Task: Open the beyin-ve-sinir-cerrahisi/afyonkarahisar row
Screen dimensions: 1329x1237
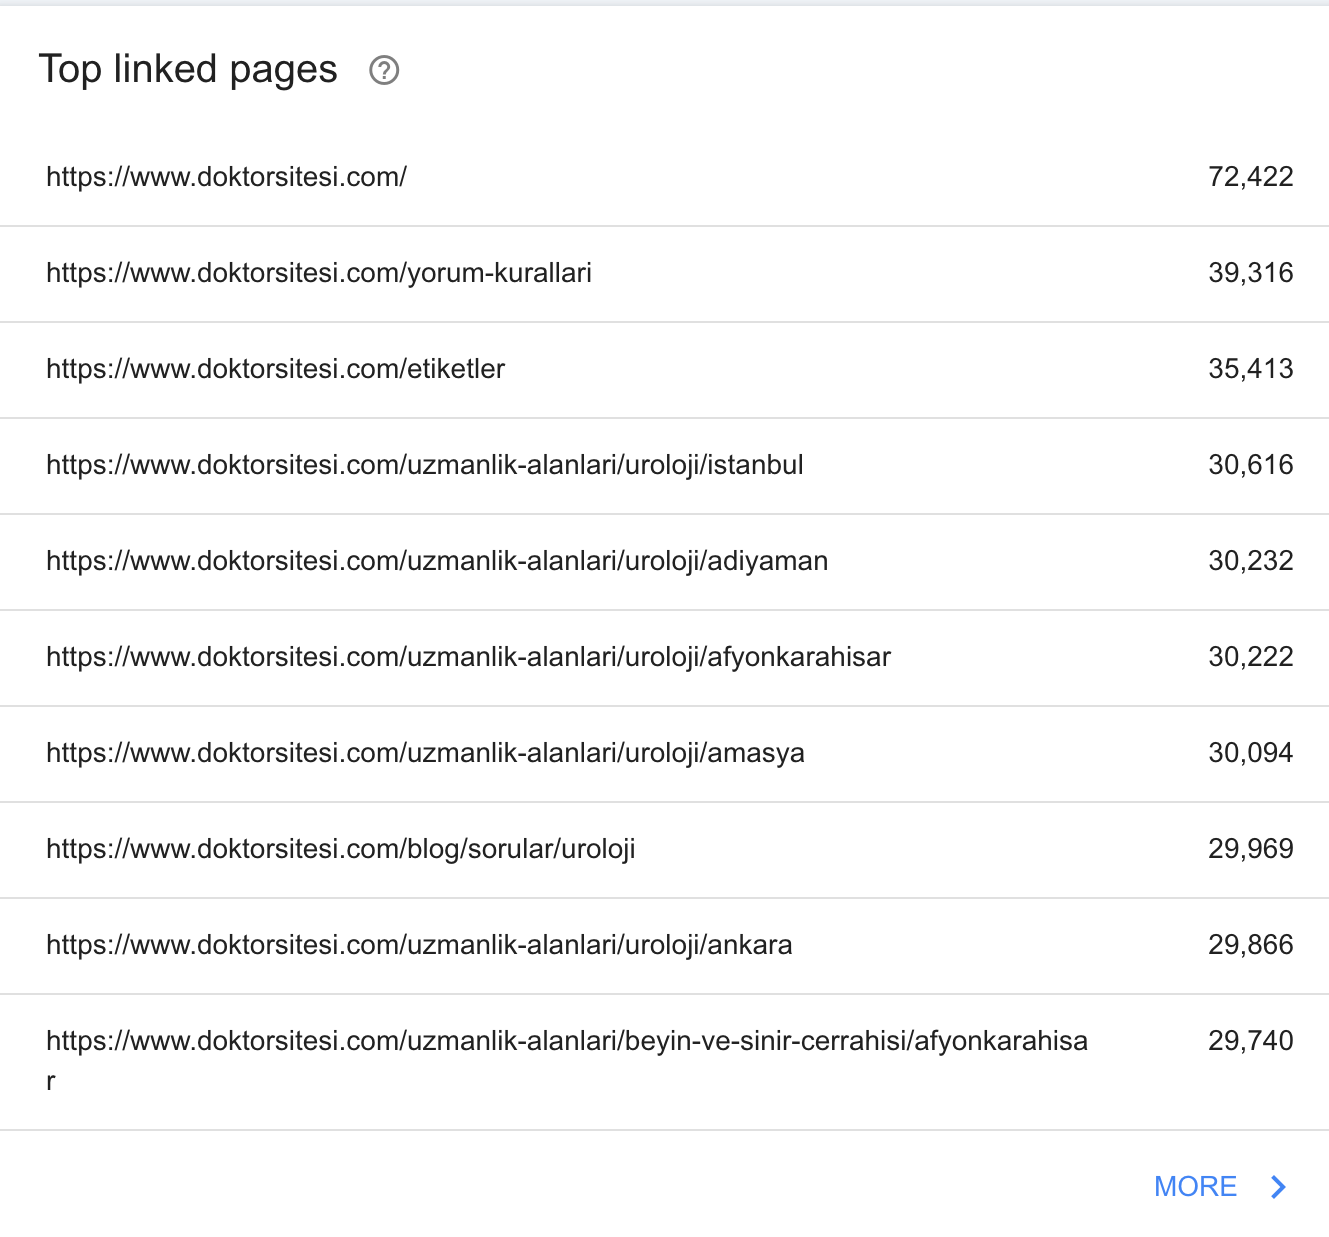Action: point(664,1062)
